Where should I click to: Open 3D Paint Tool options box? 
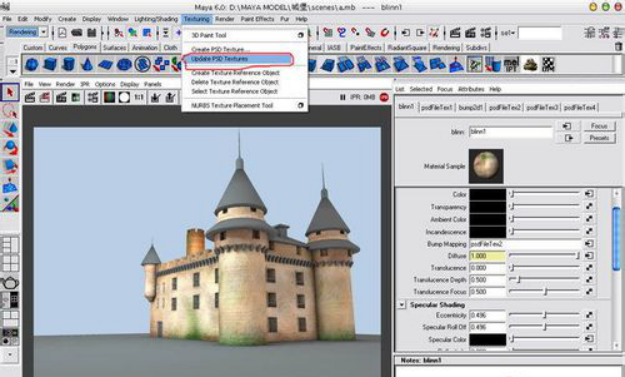(301, 35)
